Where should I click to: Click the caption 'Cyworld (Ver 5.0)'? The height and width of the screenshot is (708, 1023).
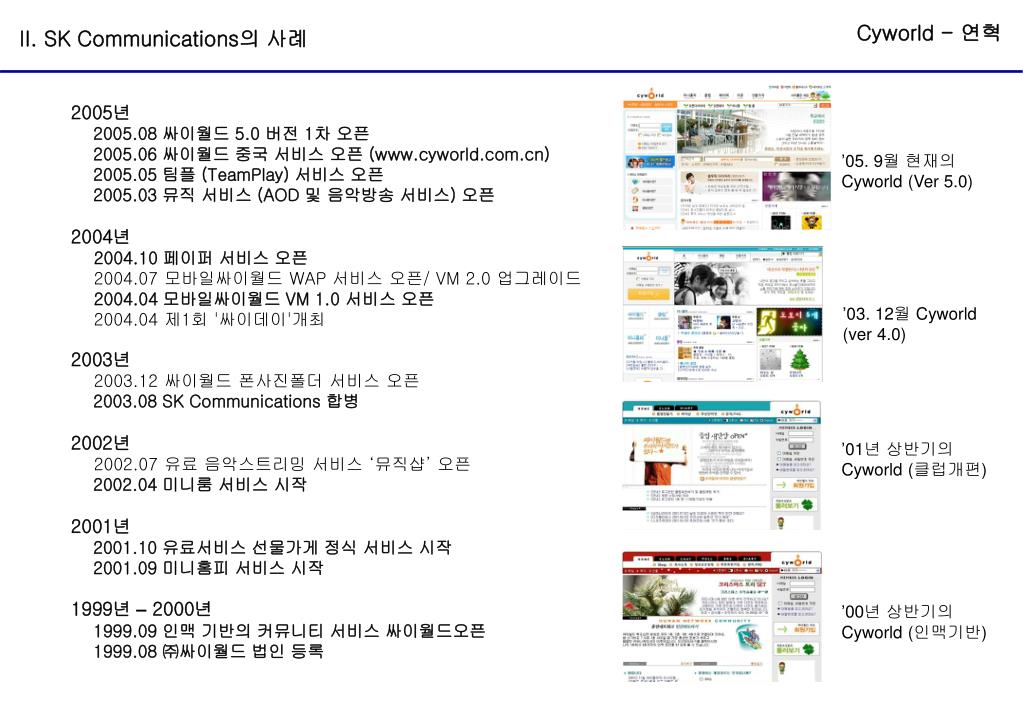point(907,181)
